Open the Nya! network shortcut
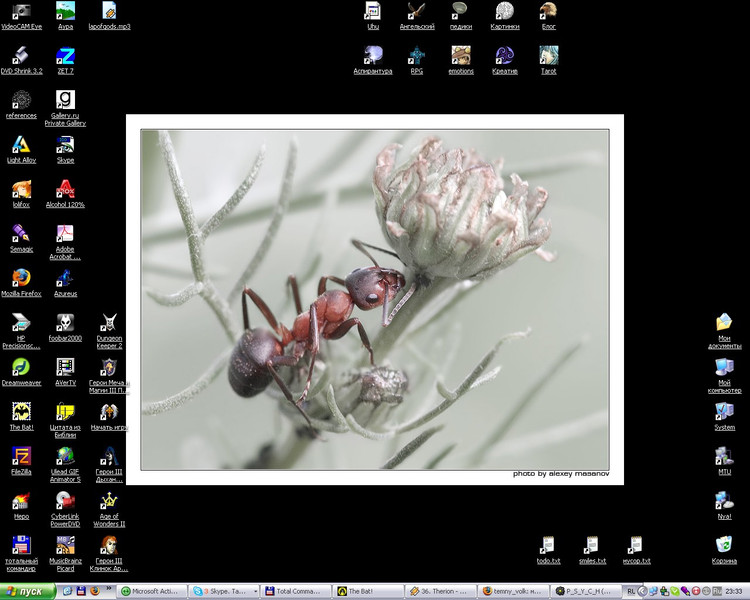Image resolution: width=750 pixels, height=600 pixels. click(x=724, y=506)
